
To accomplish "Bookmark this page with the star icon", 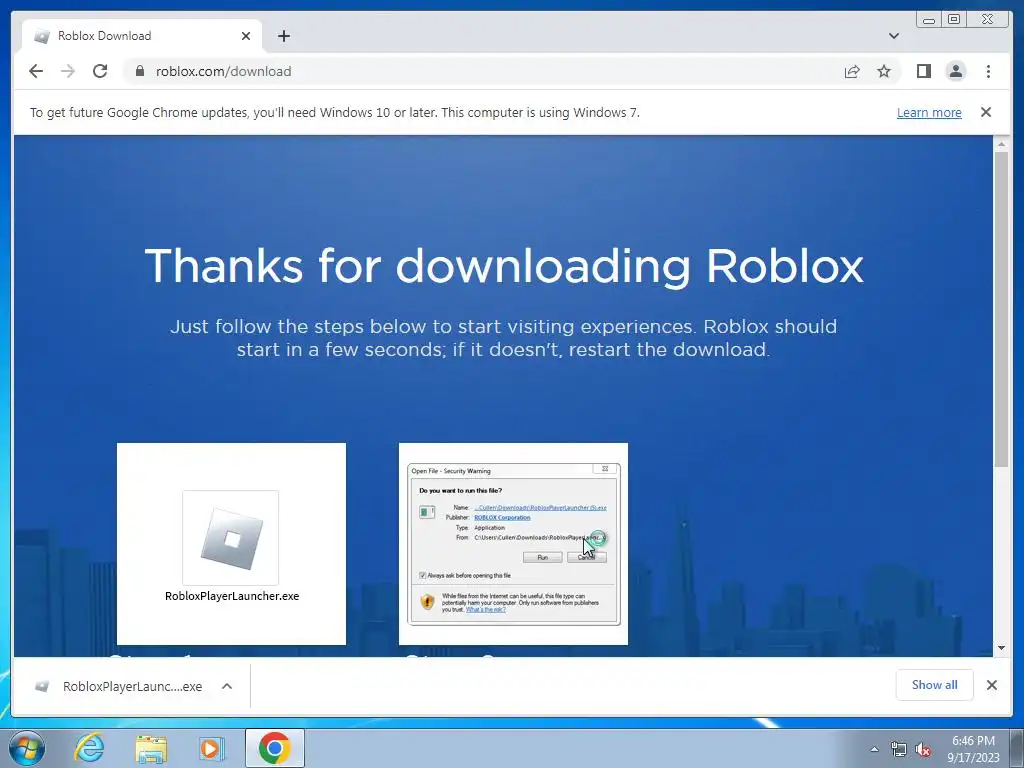I will point(884,71).
